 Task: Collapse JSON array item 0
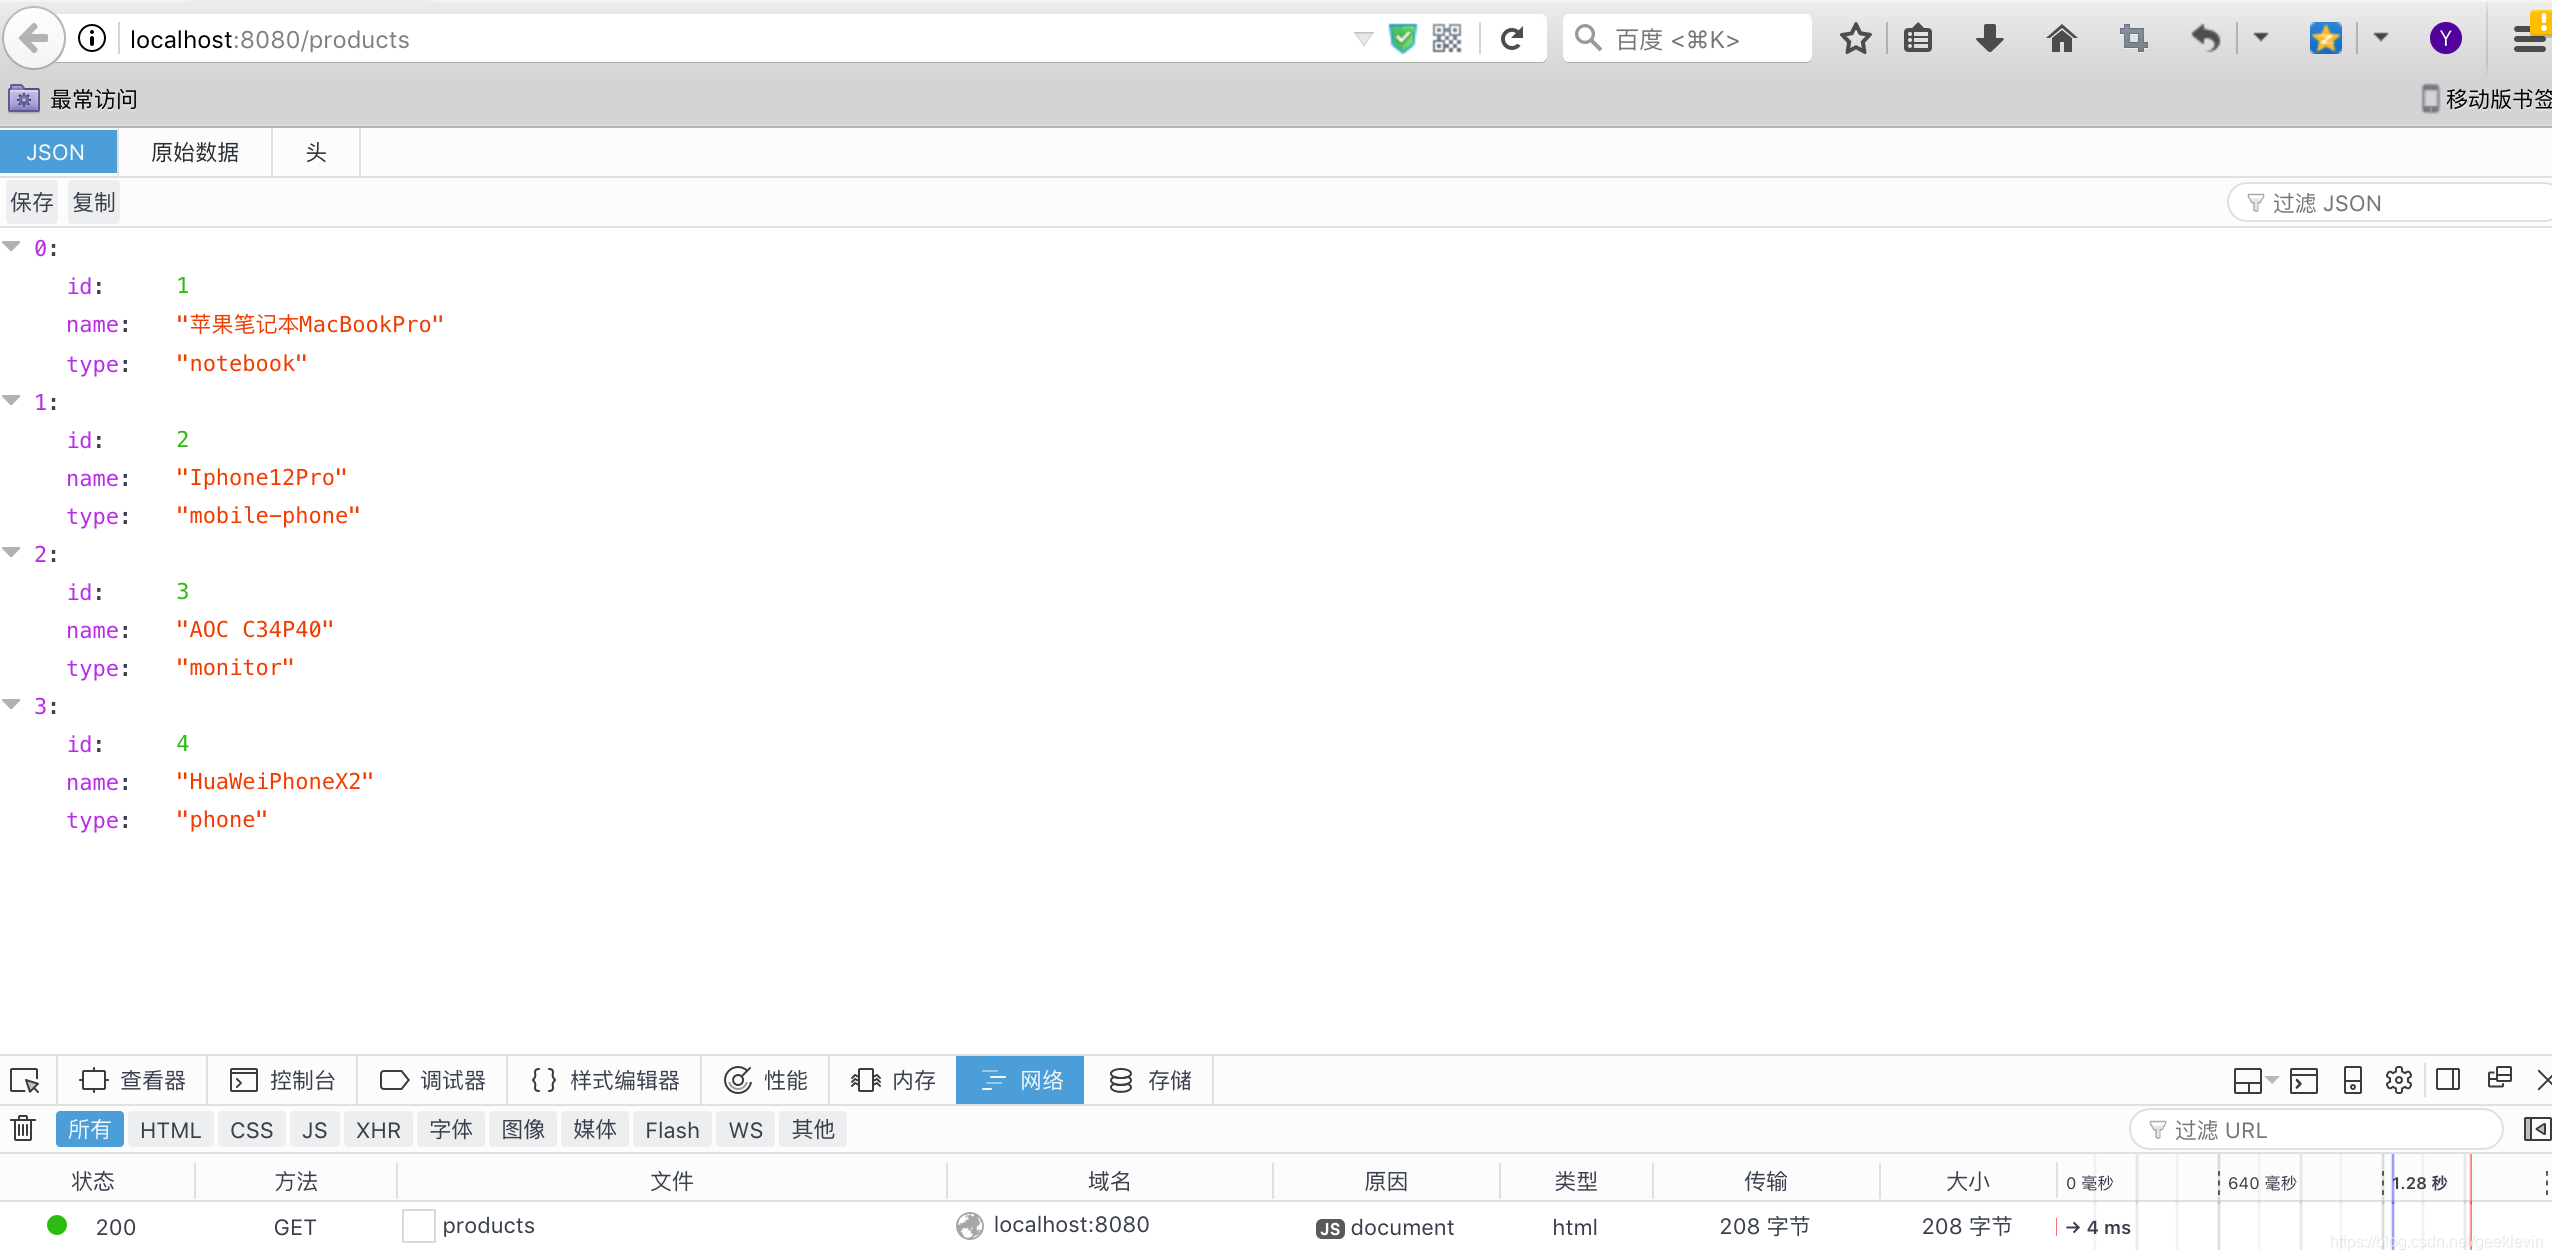tap(12, 247)
